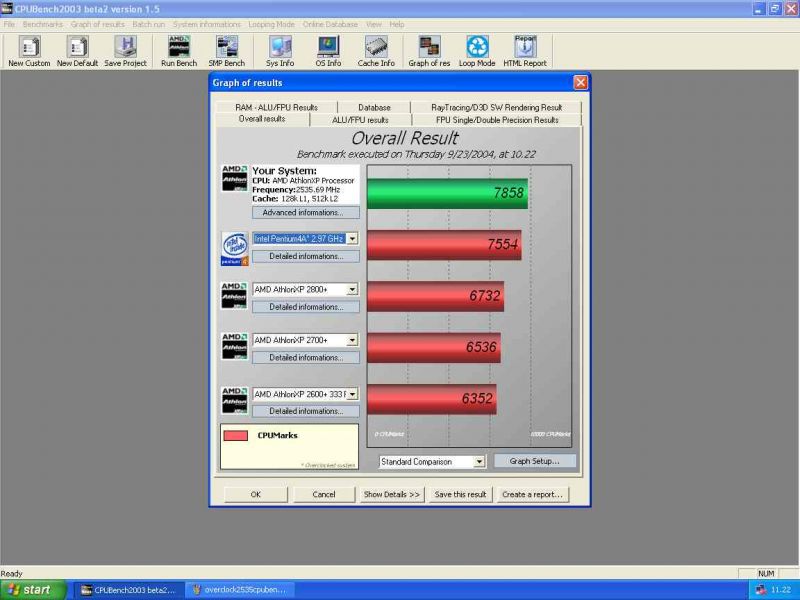800x600 pixels.
Task: Click the red 7554 Pentium4 bar
Action: 444,245
